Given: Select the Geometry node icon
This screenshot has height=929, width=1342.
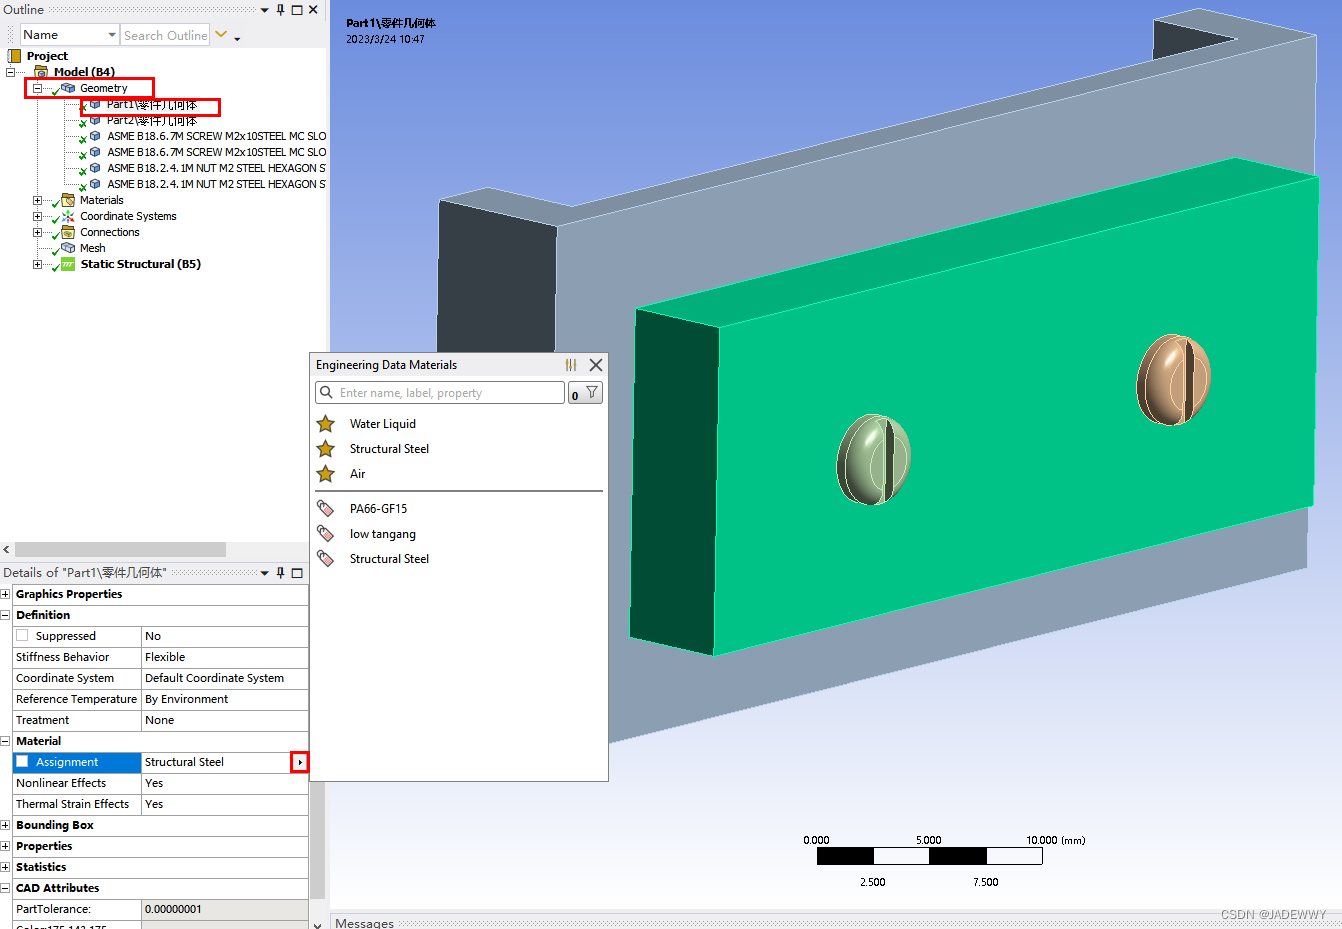Looking at the screenshot, I should (x=66, y=88).
